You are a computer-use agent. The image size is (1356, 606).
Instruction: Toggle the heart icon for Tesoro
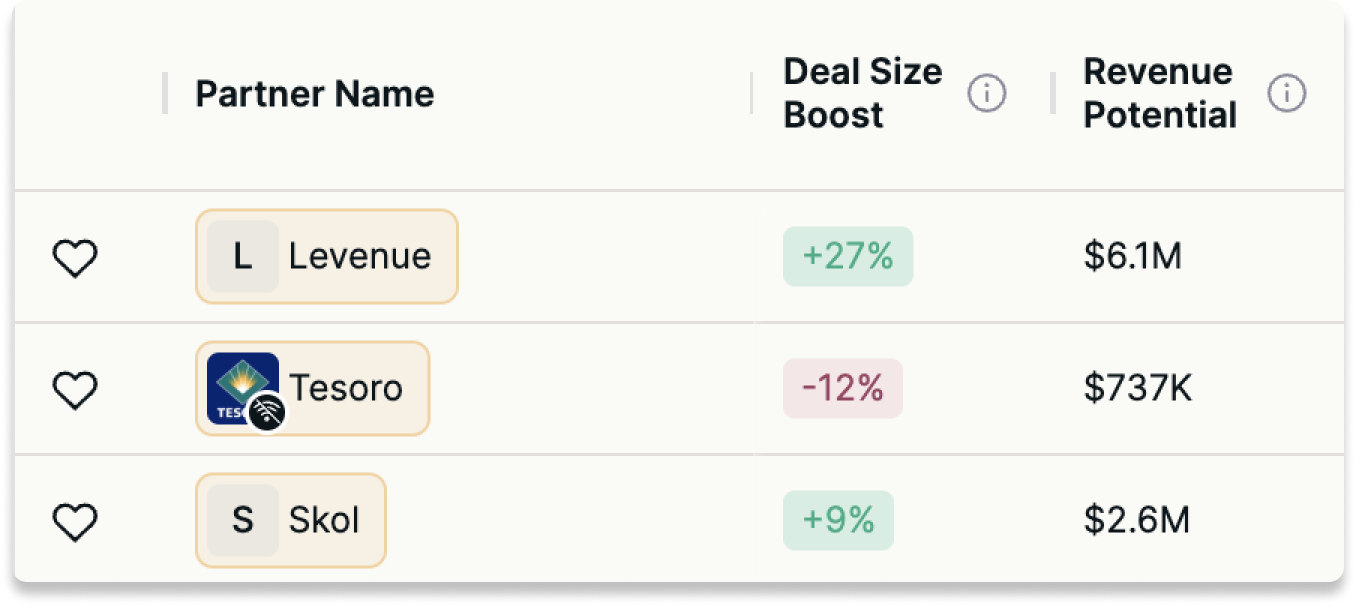tap(75, 389)
